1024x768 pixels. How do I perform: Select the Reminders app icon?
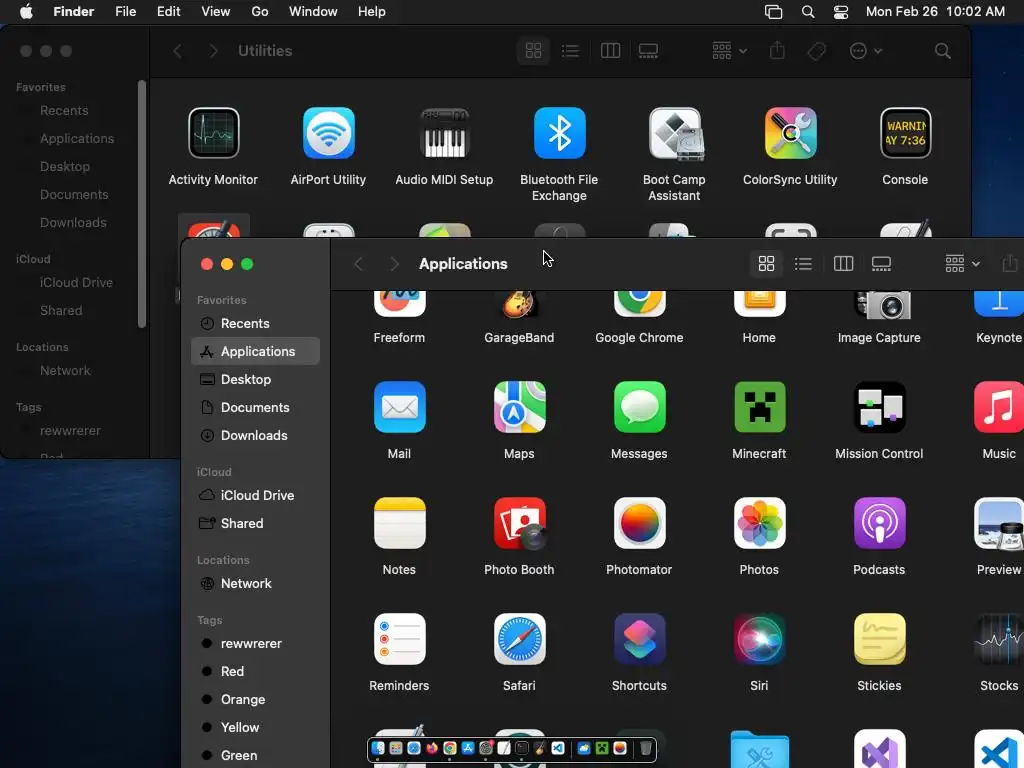pyautogui.click(x=400, y=639)
